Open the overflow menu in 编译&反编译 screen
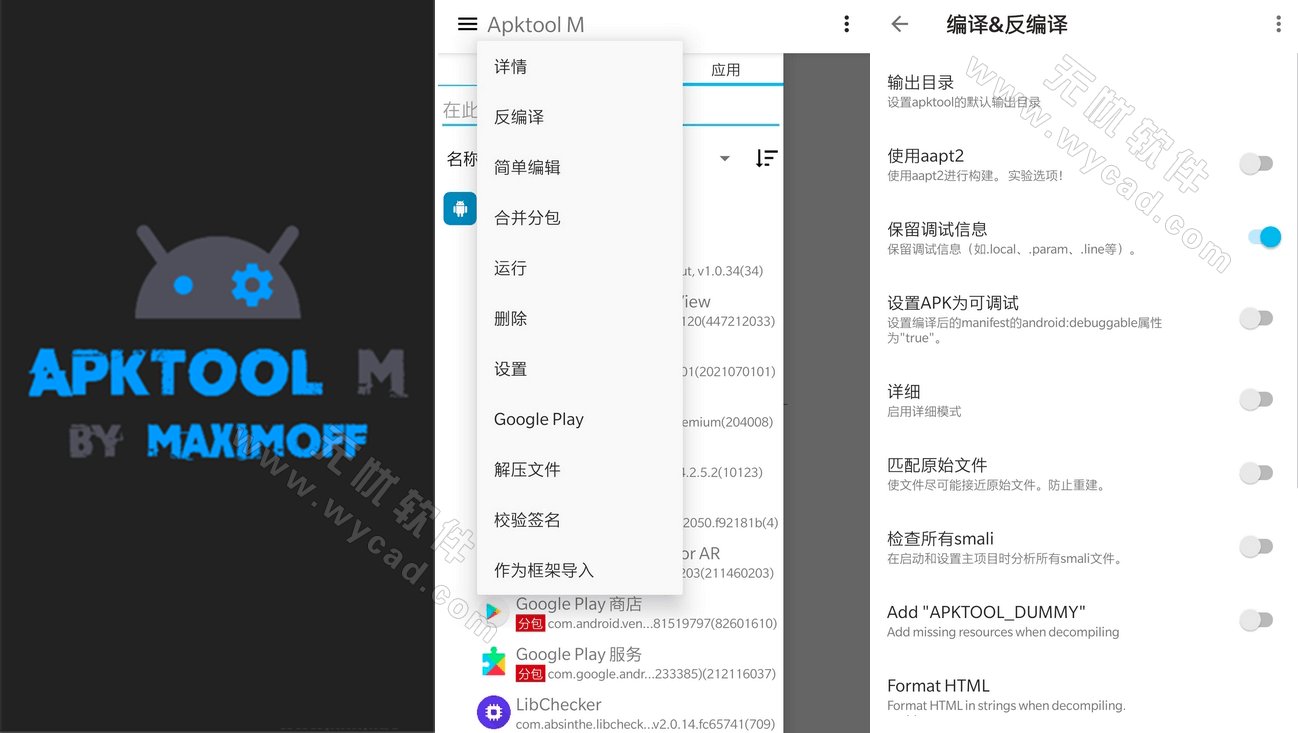 point(1278,24)
